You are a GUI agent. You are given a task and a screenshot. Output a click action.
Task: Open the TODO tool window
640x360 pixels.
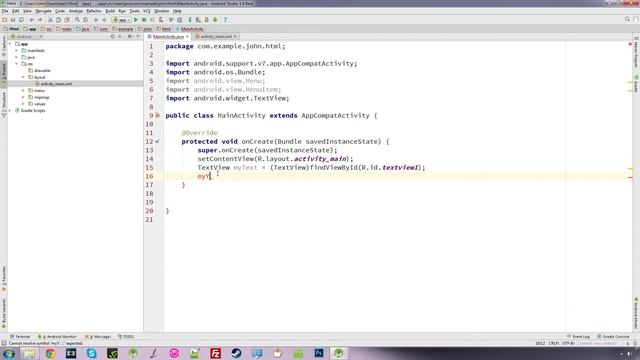pyautogui.click(x=126, y=337)
